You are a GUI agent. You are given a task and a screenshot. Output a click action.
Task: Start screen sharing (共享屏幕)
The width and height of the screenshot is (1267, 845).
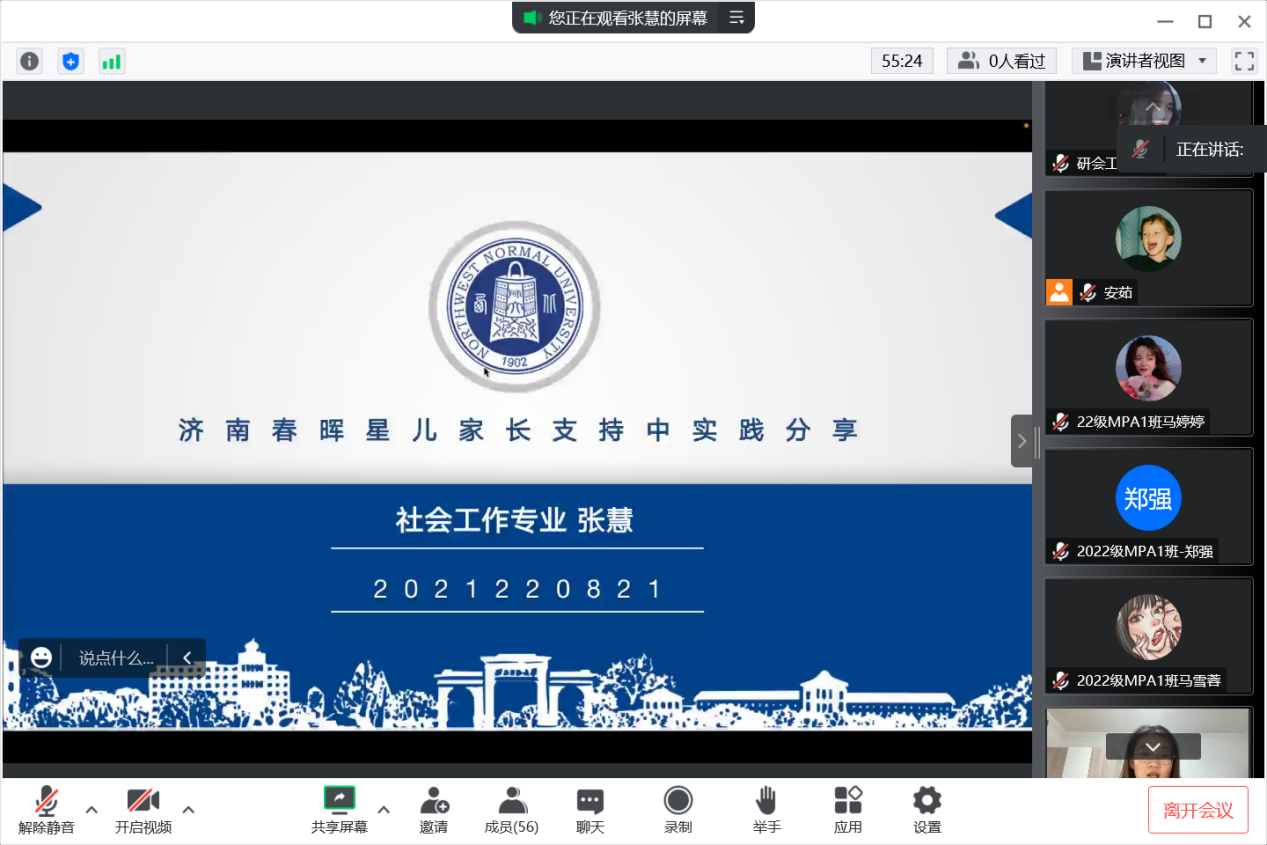click(x=339, y=809)
